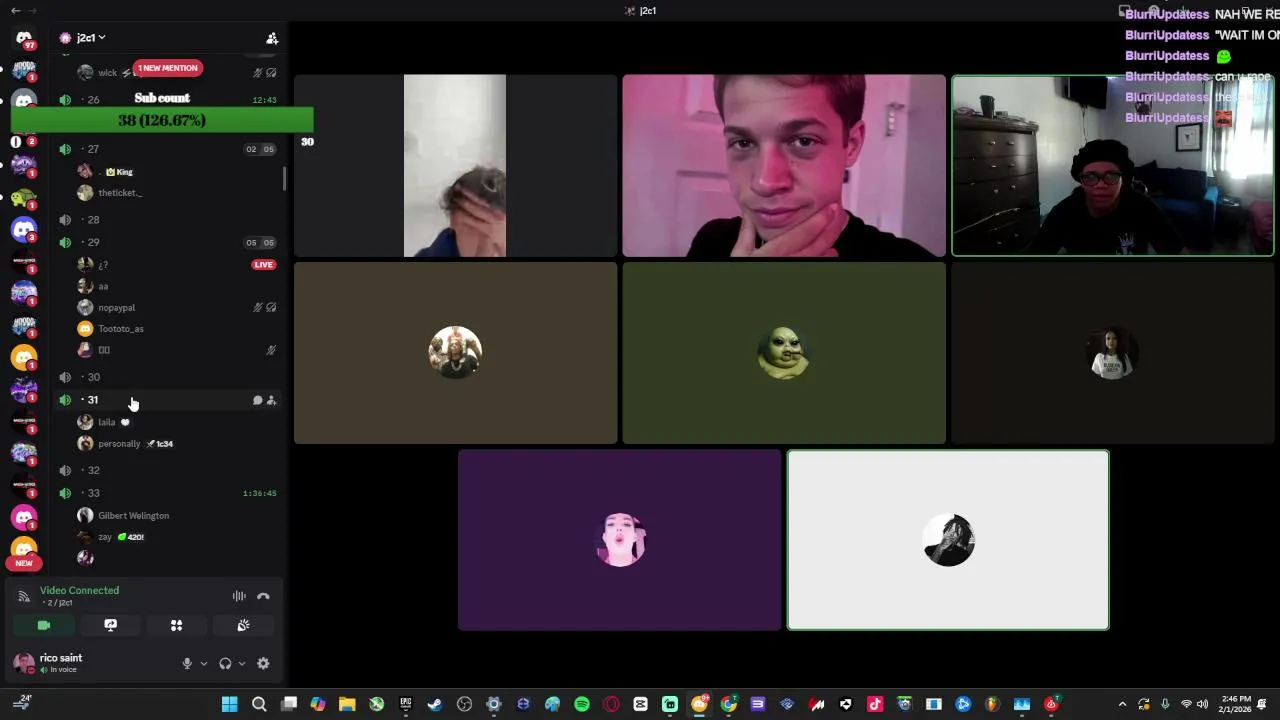The width and height of the screenshot is (1280, 720).
Task: Select user Toototo_as in channel 29
Action: [x=121, y=329]
